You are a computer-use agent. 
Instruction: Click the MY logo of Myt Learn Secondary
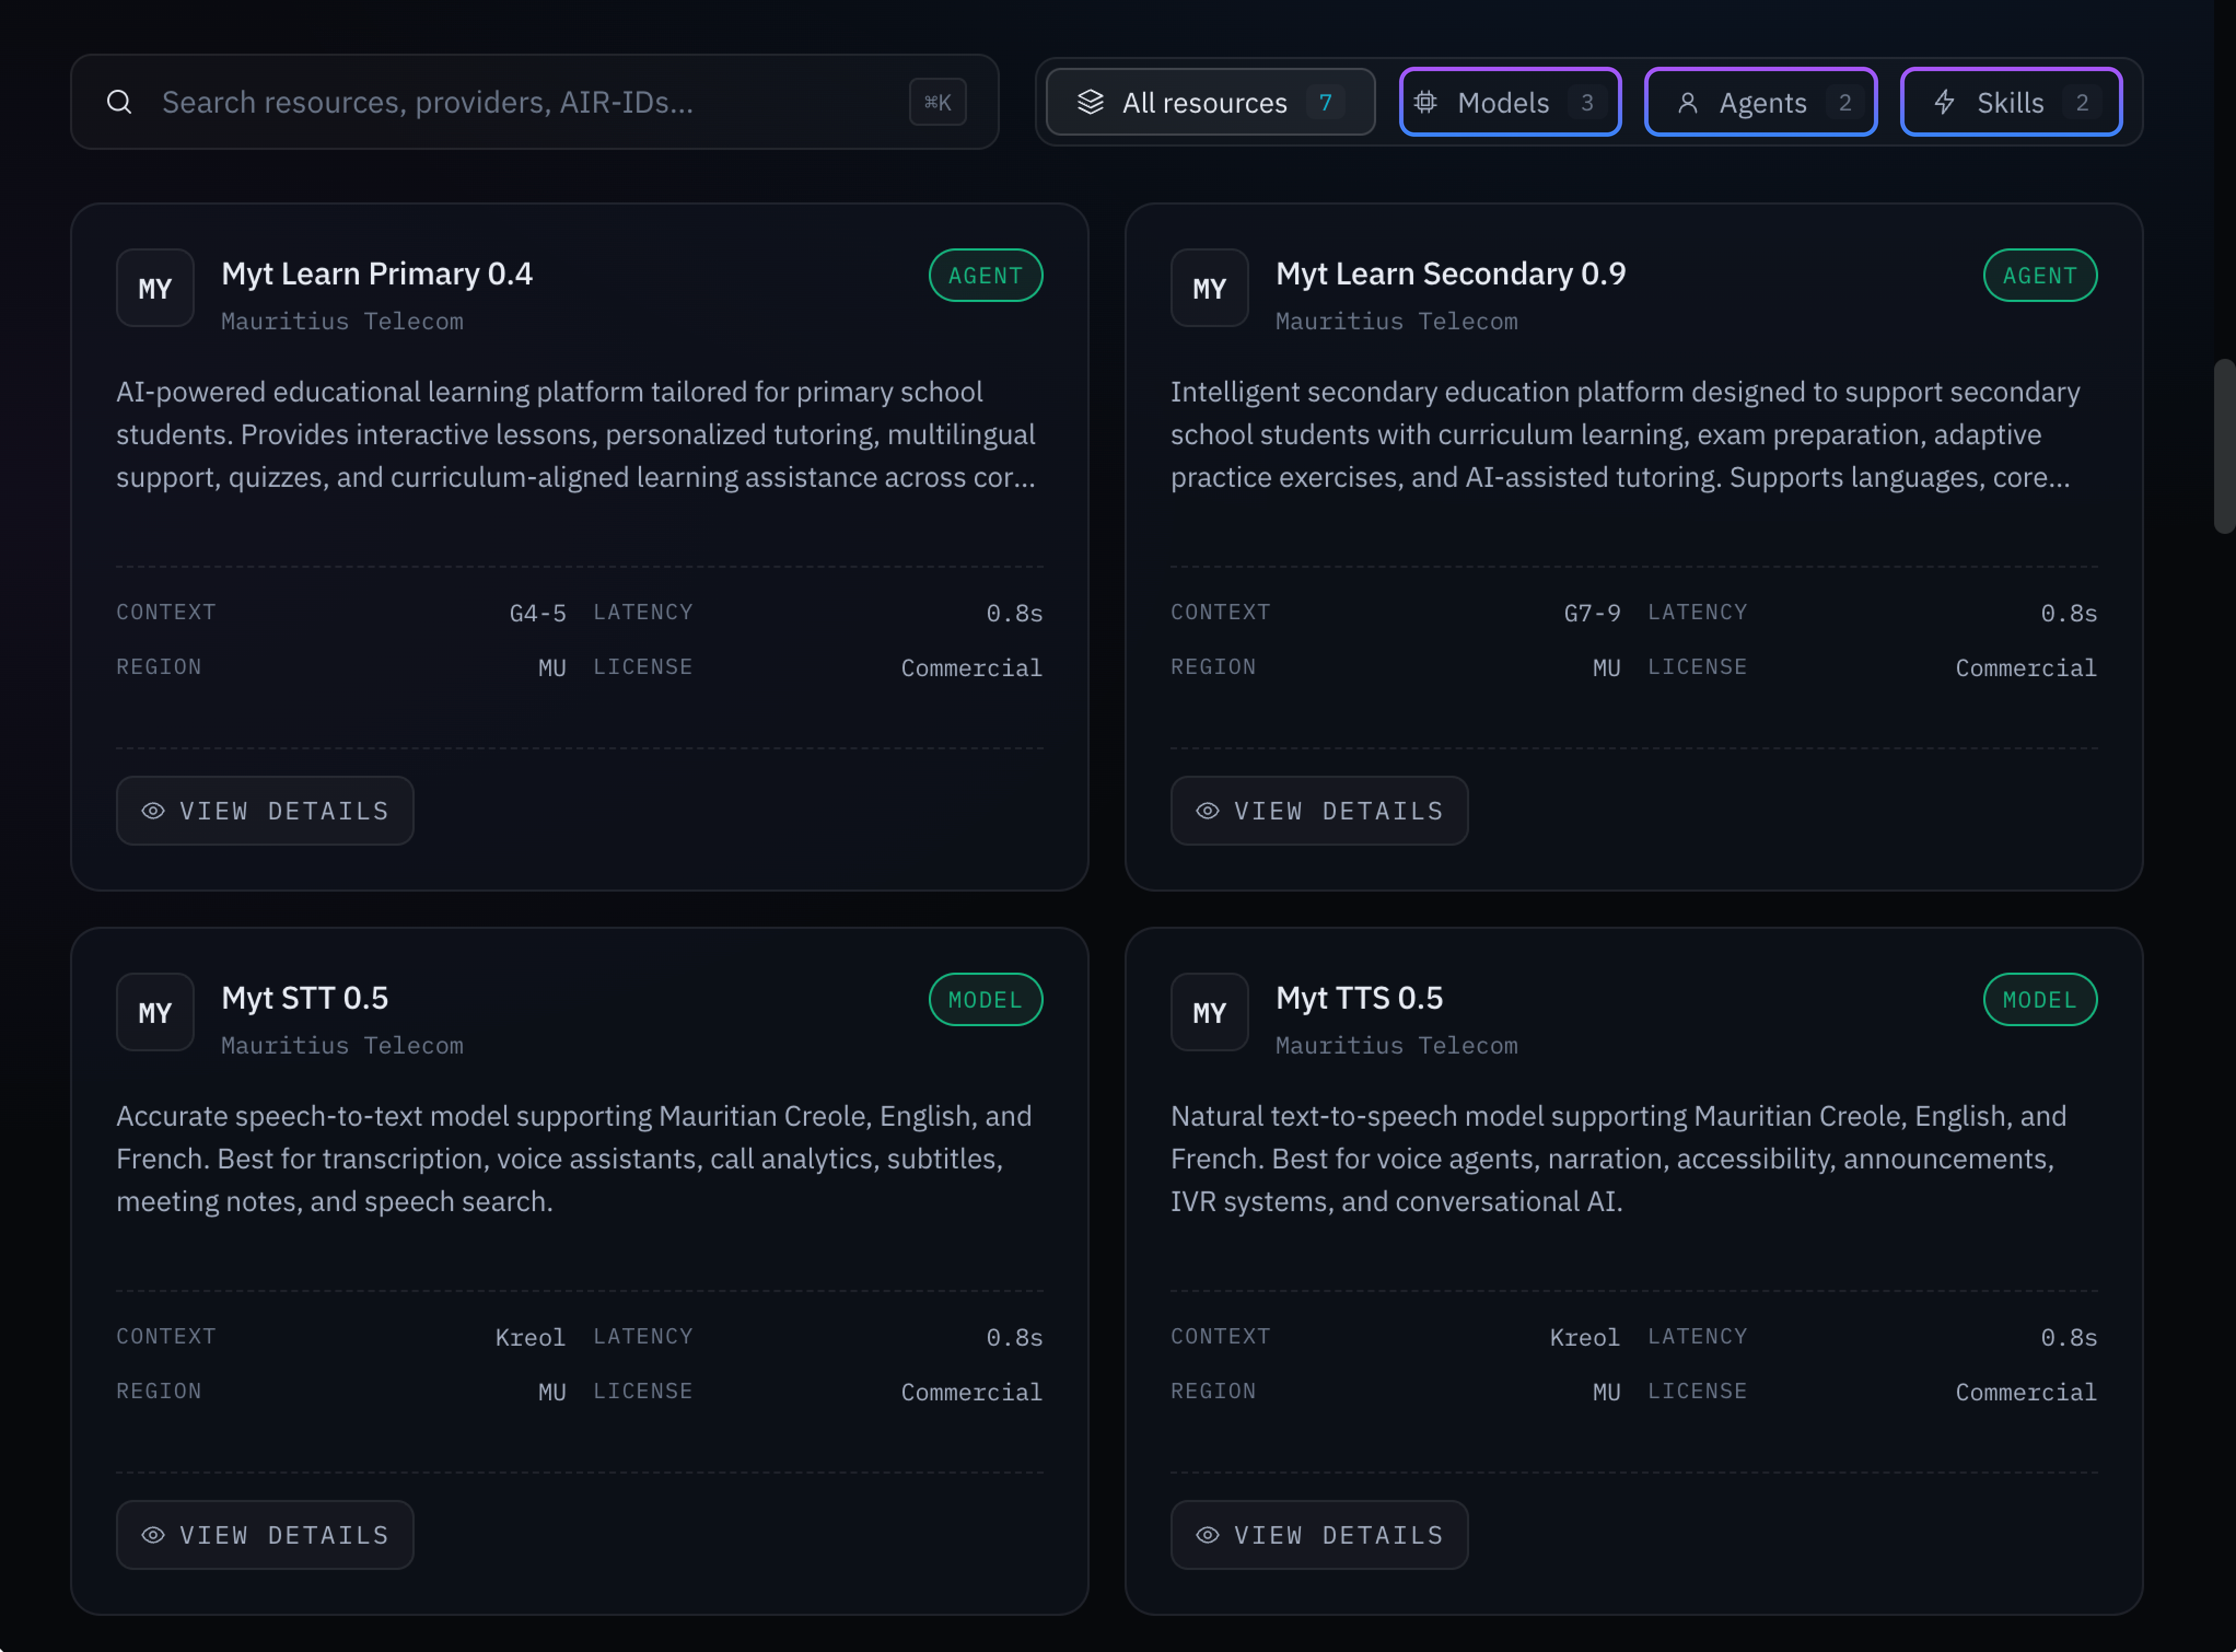click(1209, 288)
